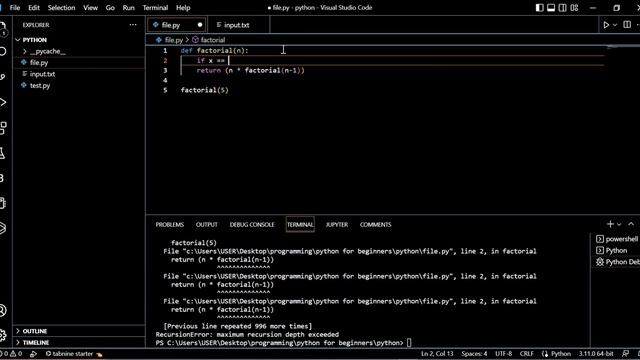This screenshot has width=640, height=360.
Task: Open the Accounts icon in activity bar
Action: coord(3,310)
